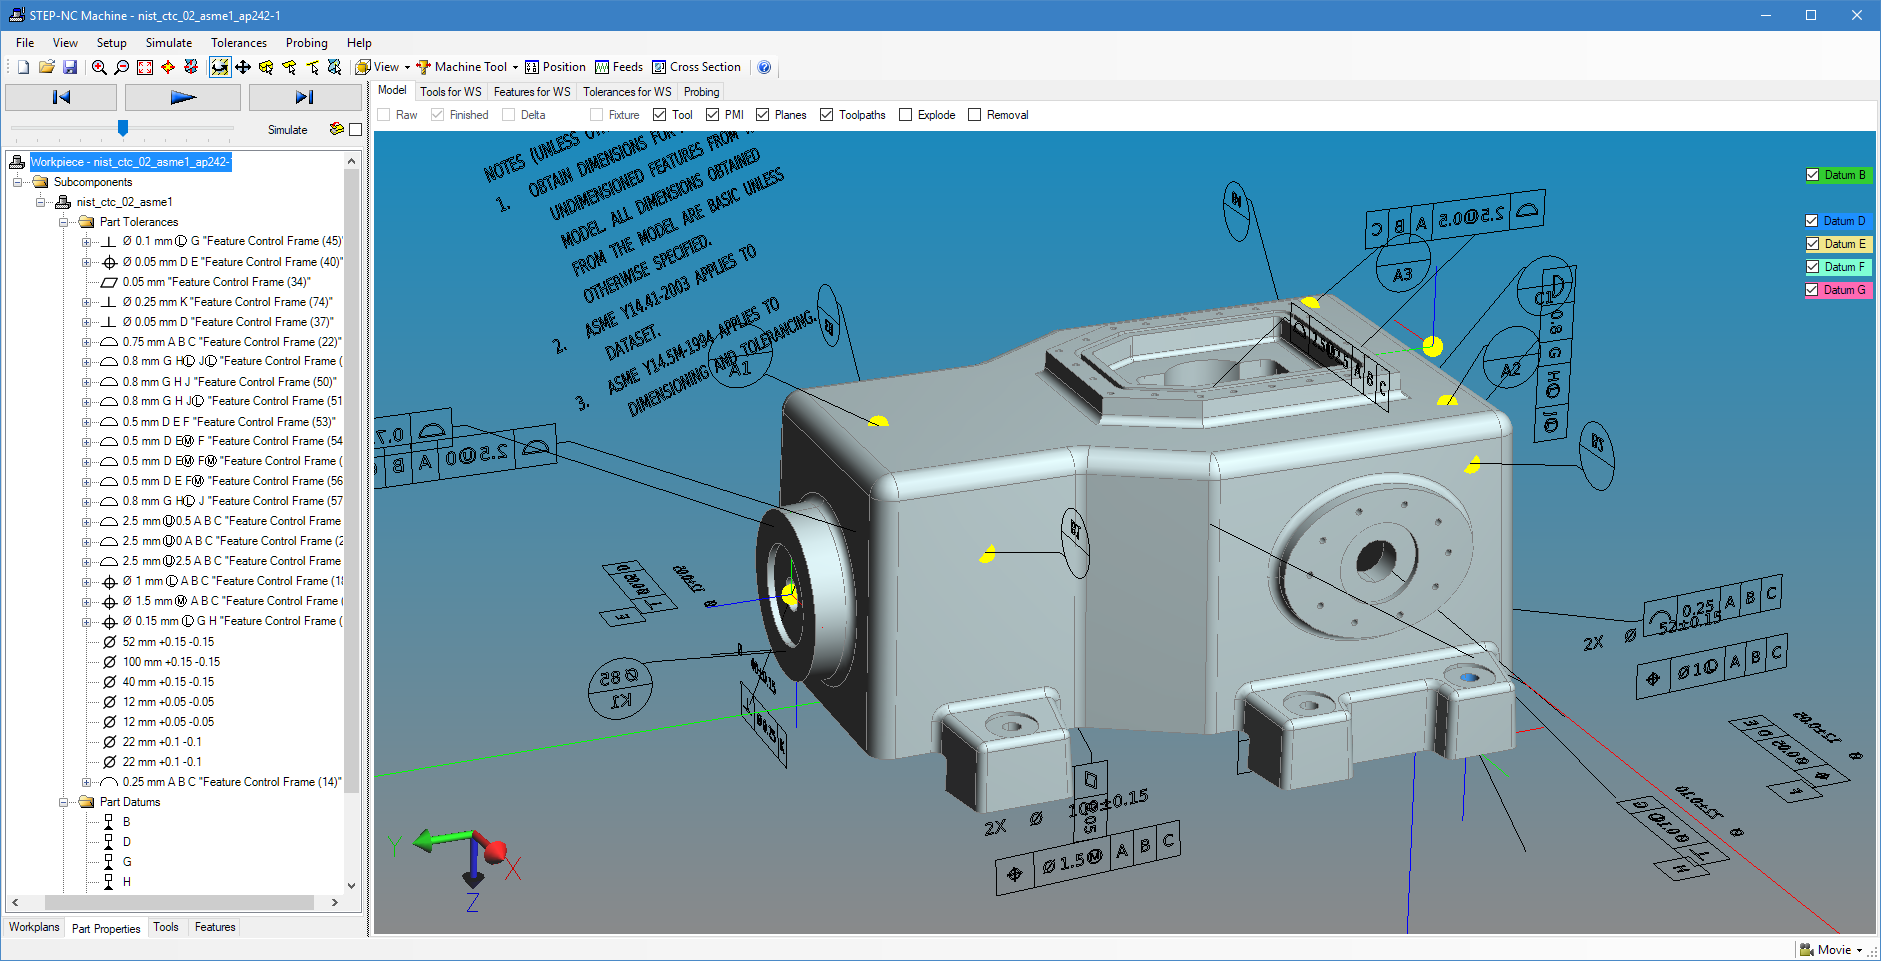Collapse the Part Datums folder
The width and height of the screenshot is (1881, 961).
[64, 802]
